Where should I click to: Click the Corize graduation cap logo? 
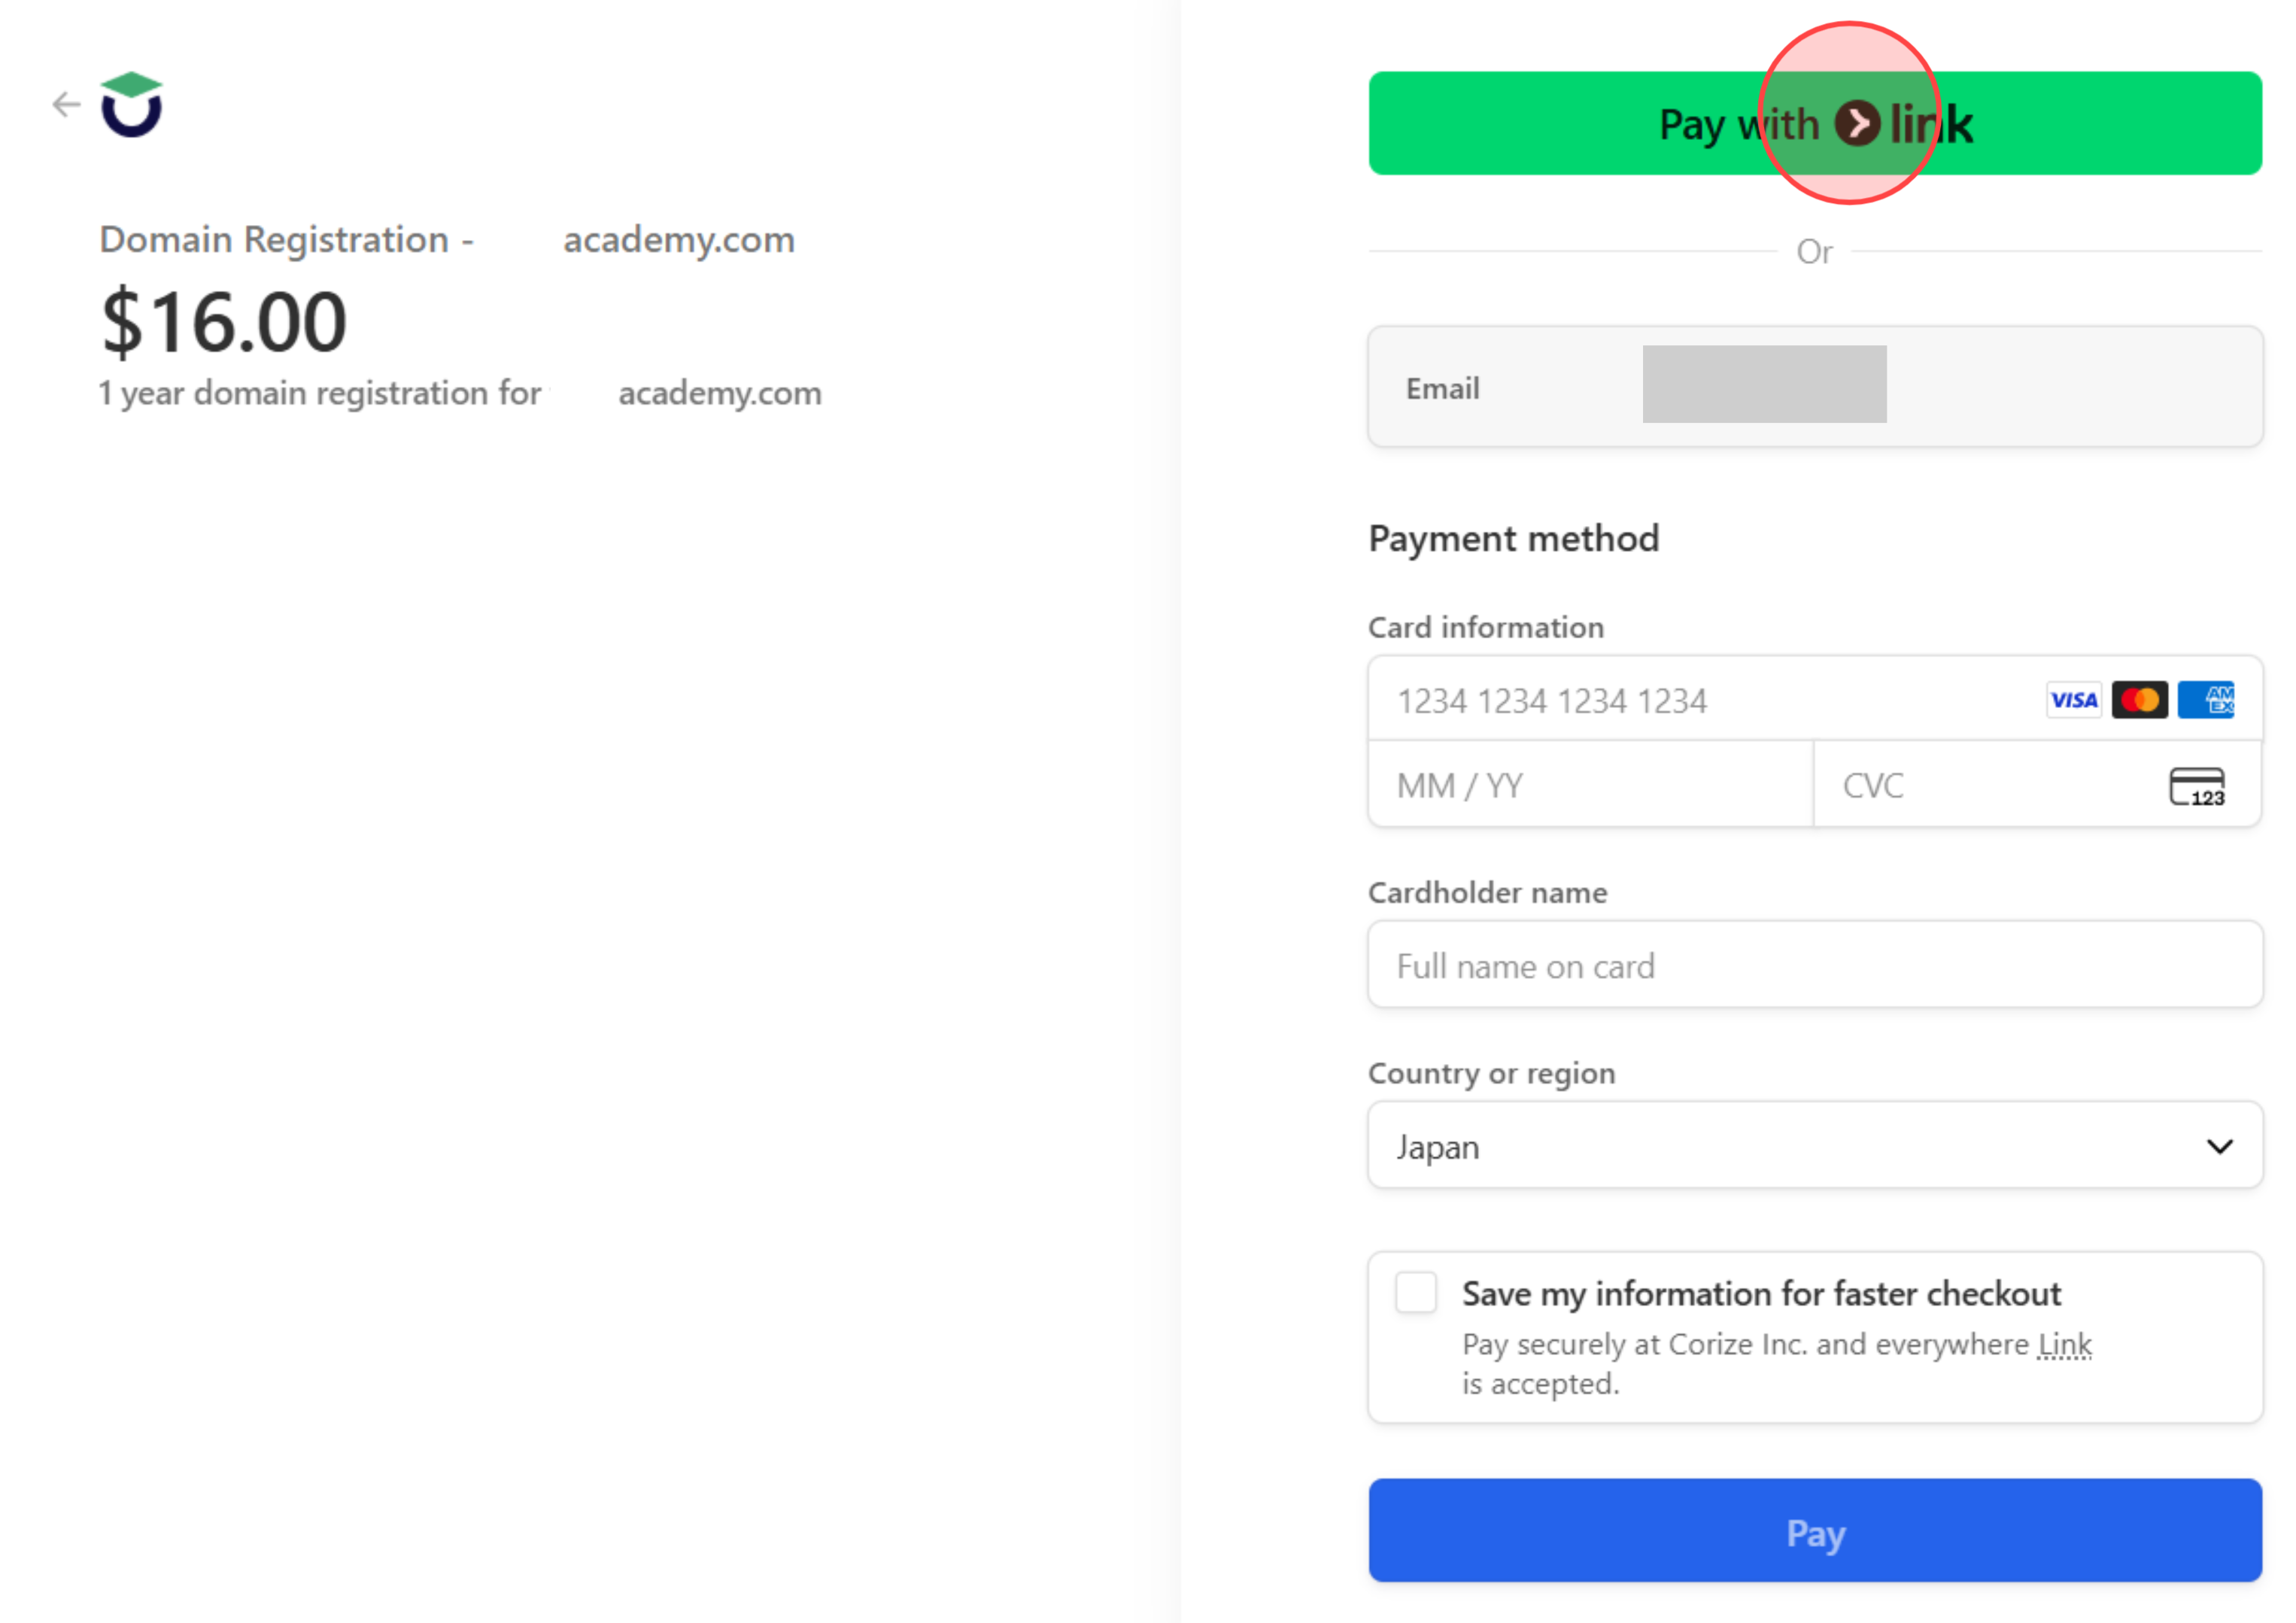coord(131,104)
